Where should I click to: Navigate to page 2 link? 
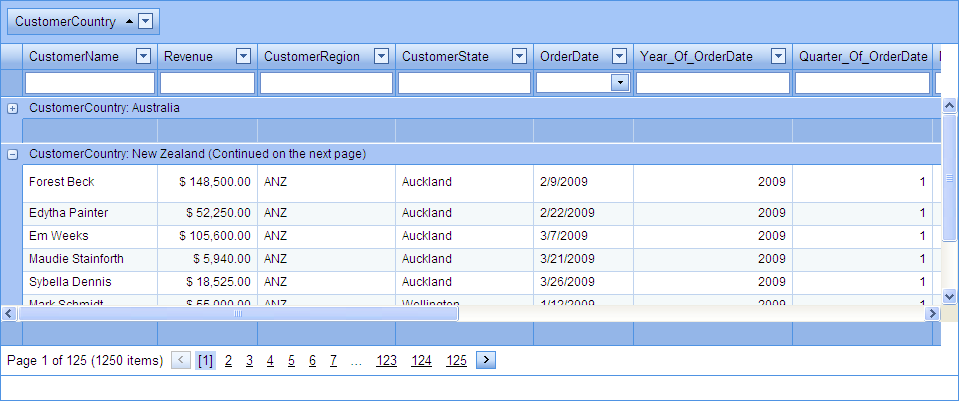228,361
